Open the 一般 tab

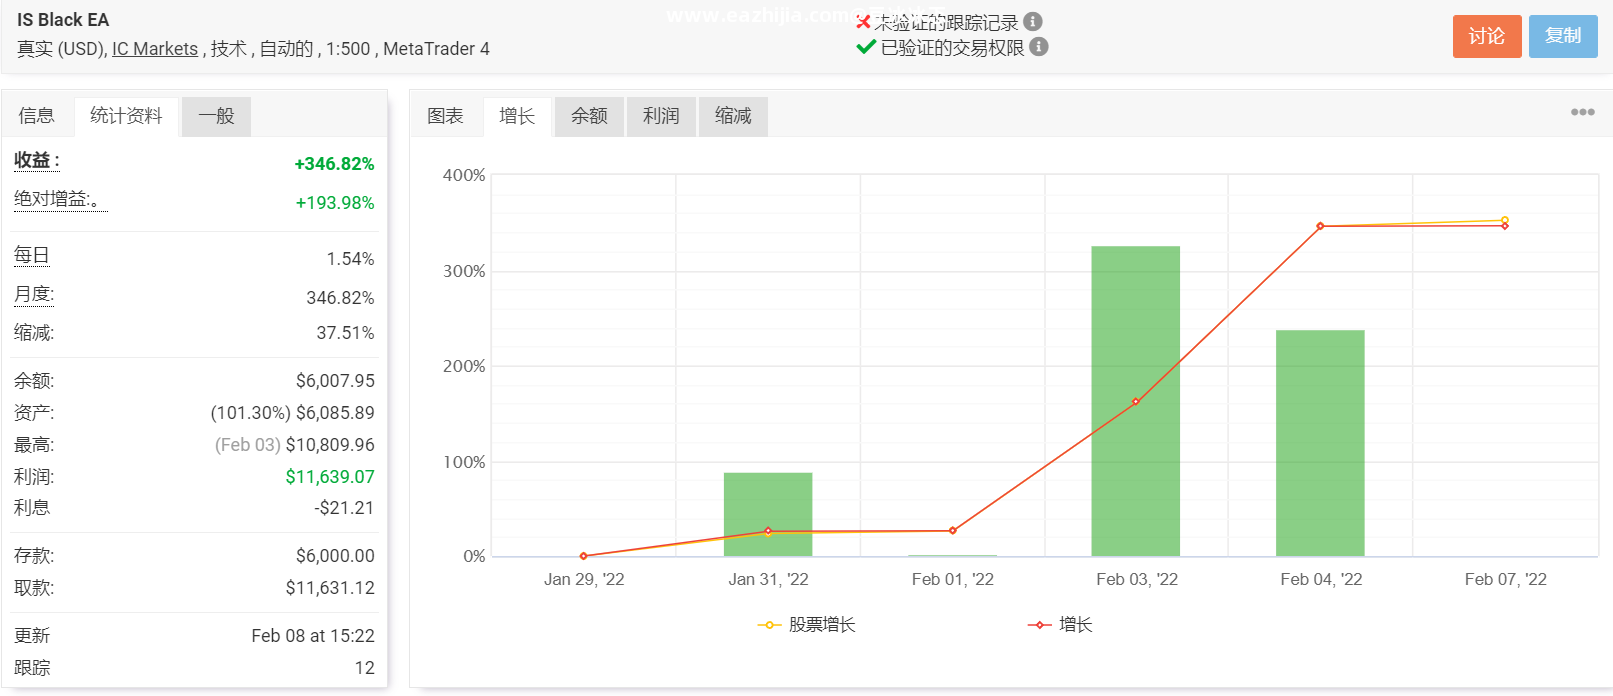[216, 116]
